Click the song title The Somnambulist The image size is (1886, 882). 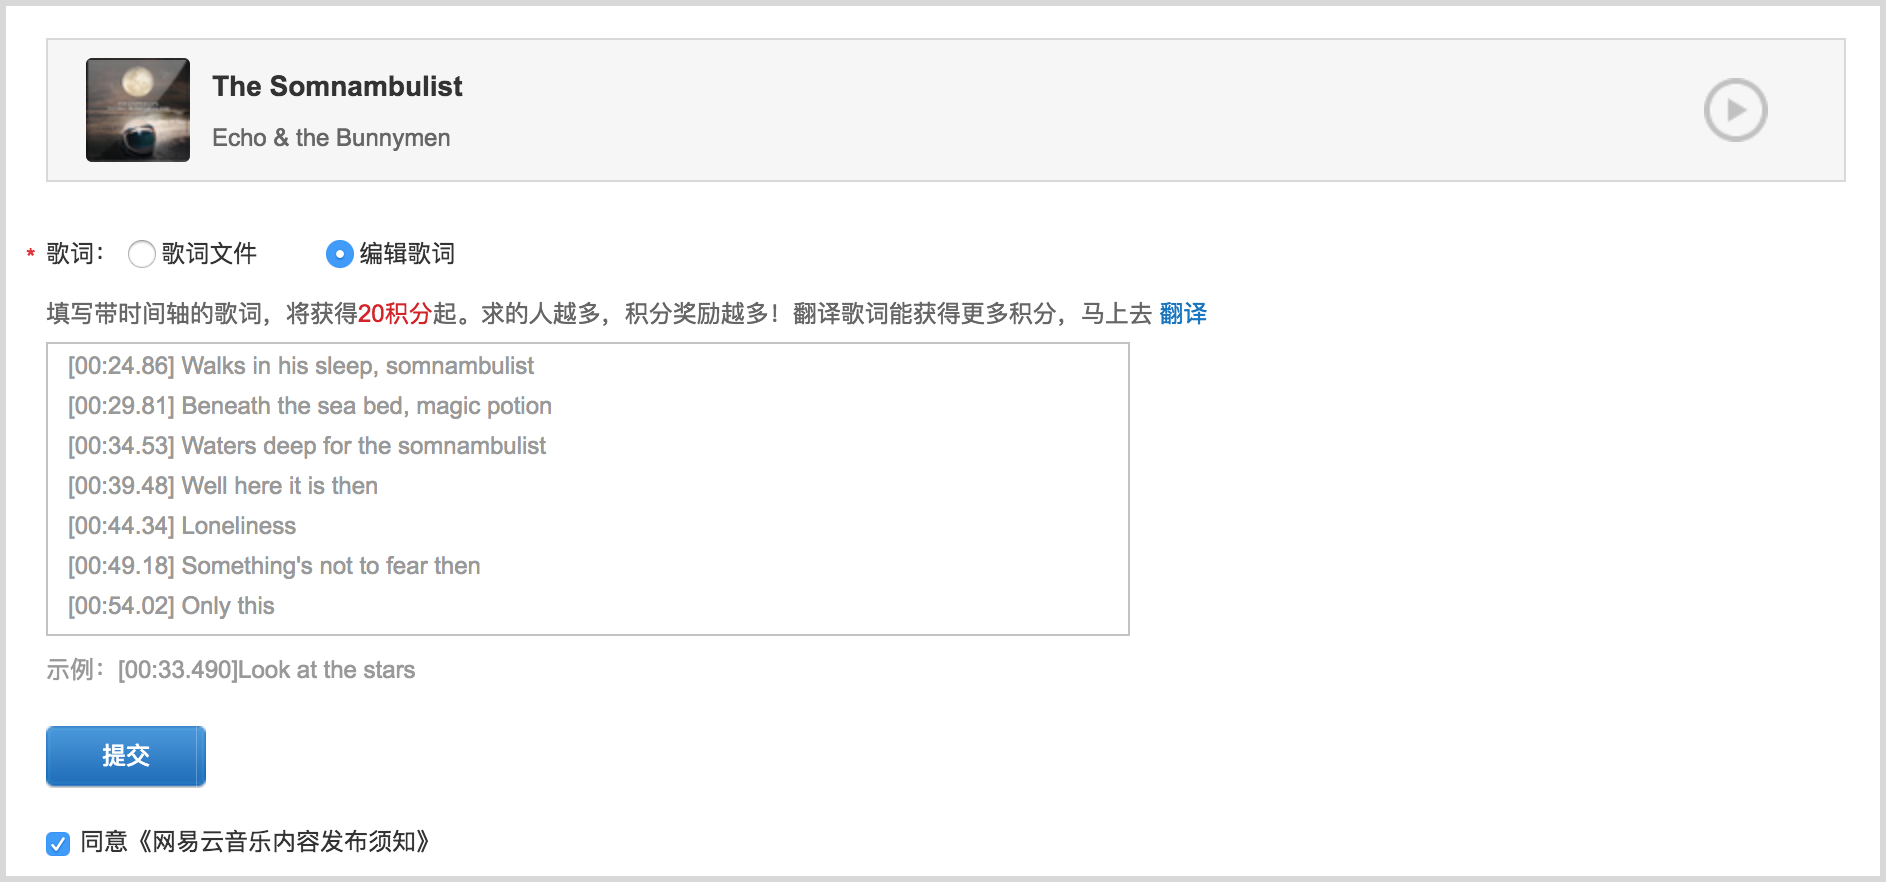tap(337, 87)
